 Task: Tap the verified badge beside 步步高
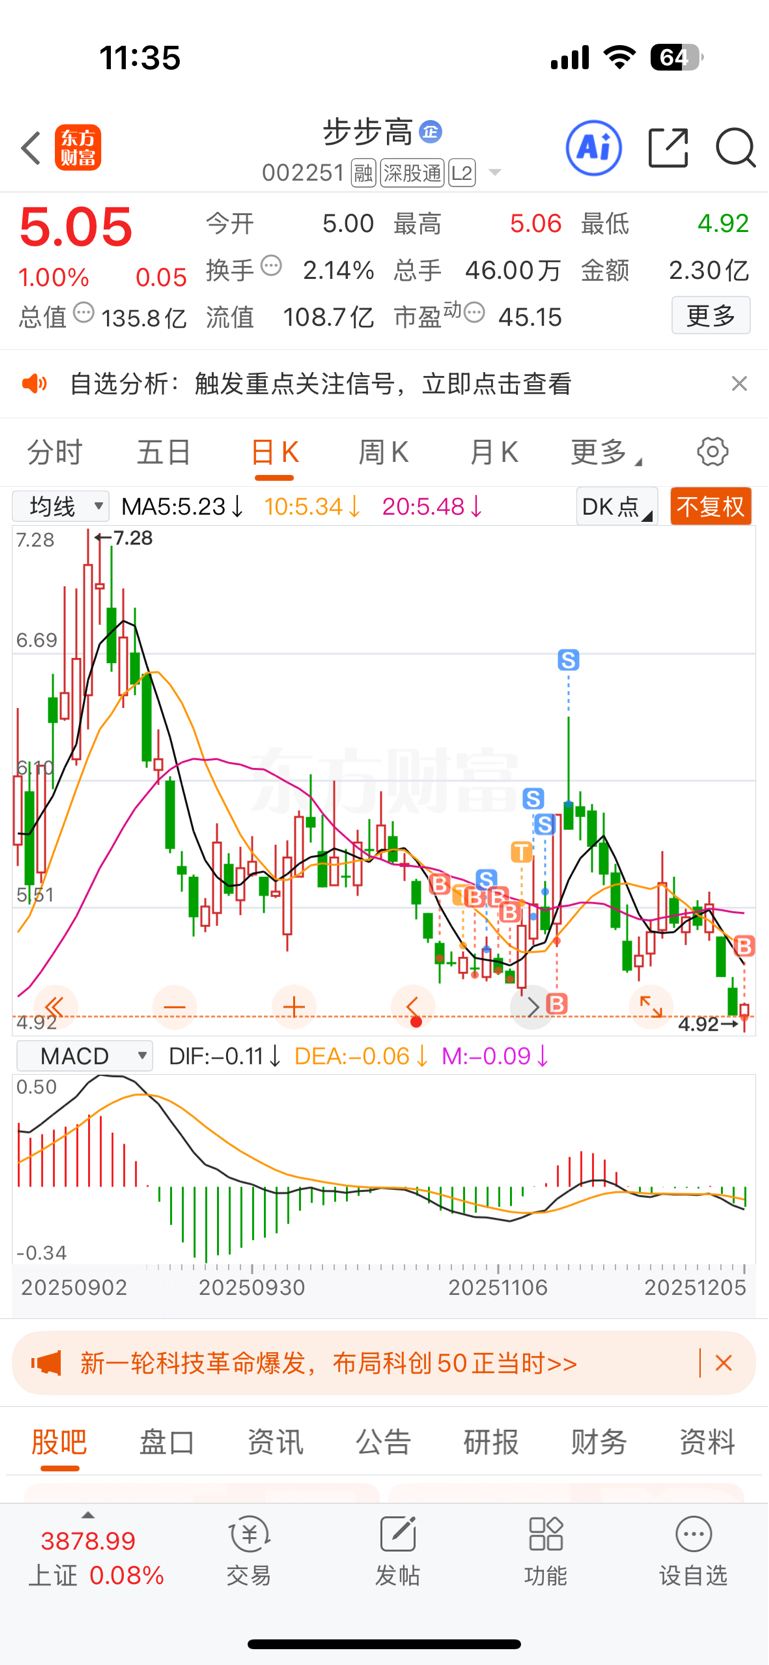431,131
